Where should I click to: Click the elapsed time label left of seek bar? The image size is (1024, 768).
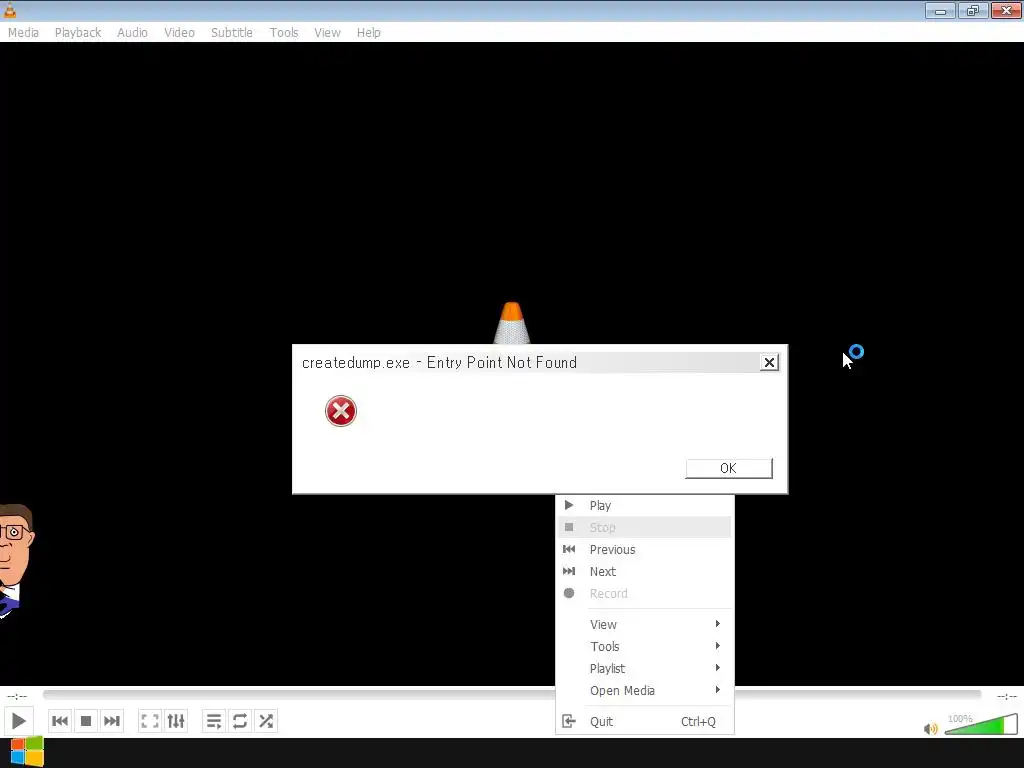(17, 696)
